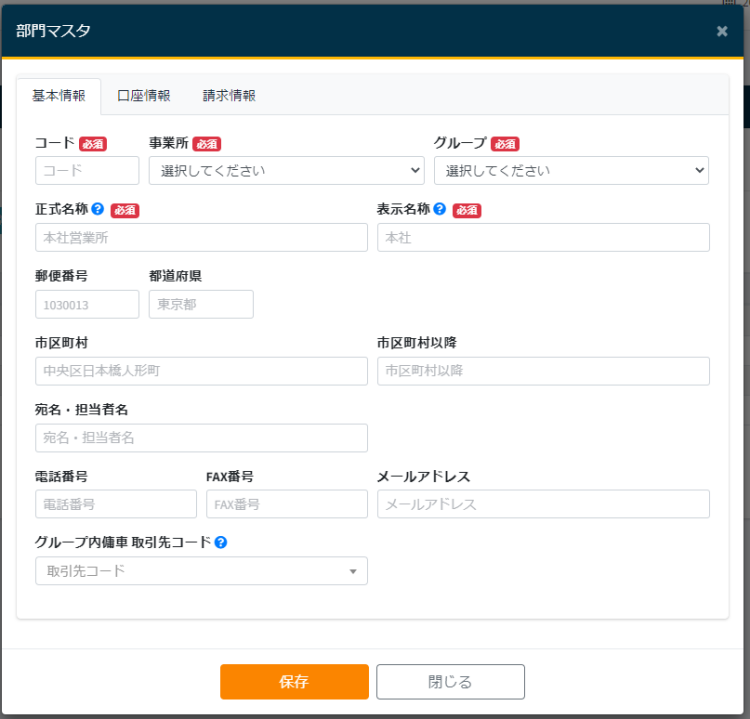Expand the 取引先コード combo box
Screen dimensions: 750x719
(x=201, y=571)
